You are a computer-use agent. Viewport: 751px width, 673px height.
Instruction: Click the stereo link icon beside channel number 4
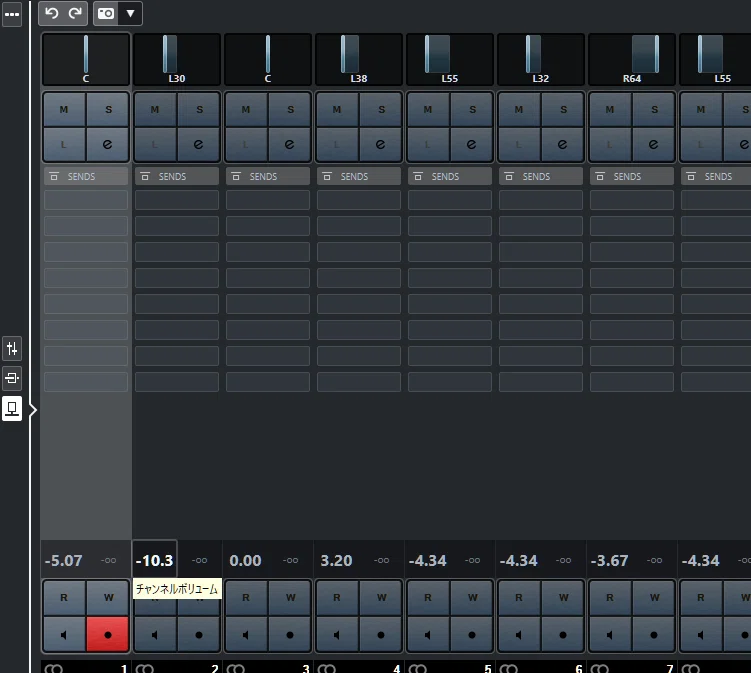click(x=326, y=668)
